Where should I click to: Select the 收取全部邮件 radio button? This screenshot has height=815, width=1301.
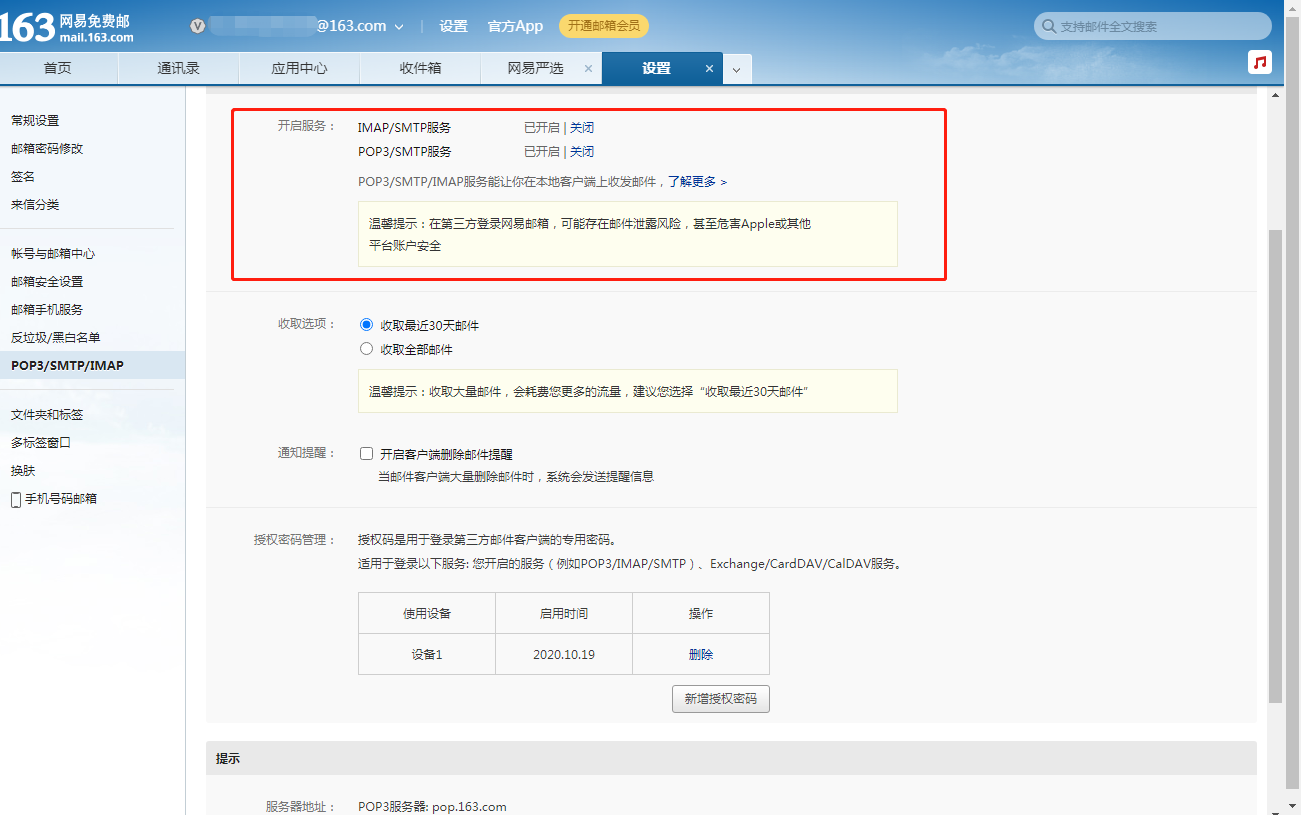tap(366, 349)
